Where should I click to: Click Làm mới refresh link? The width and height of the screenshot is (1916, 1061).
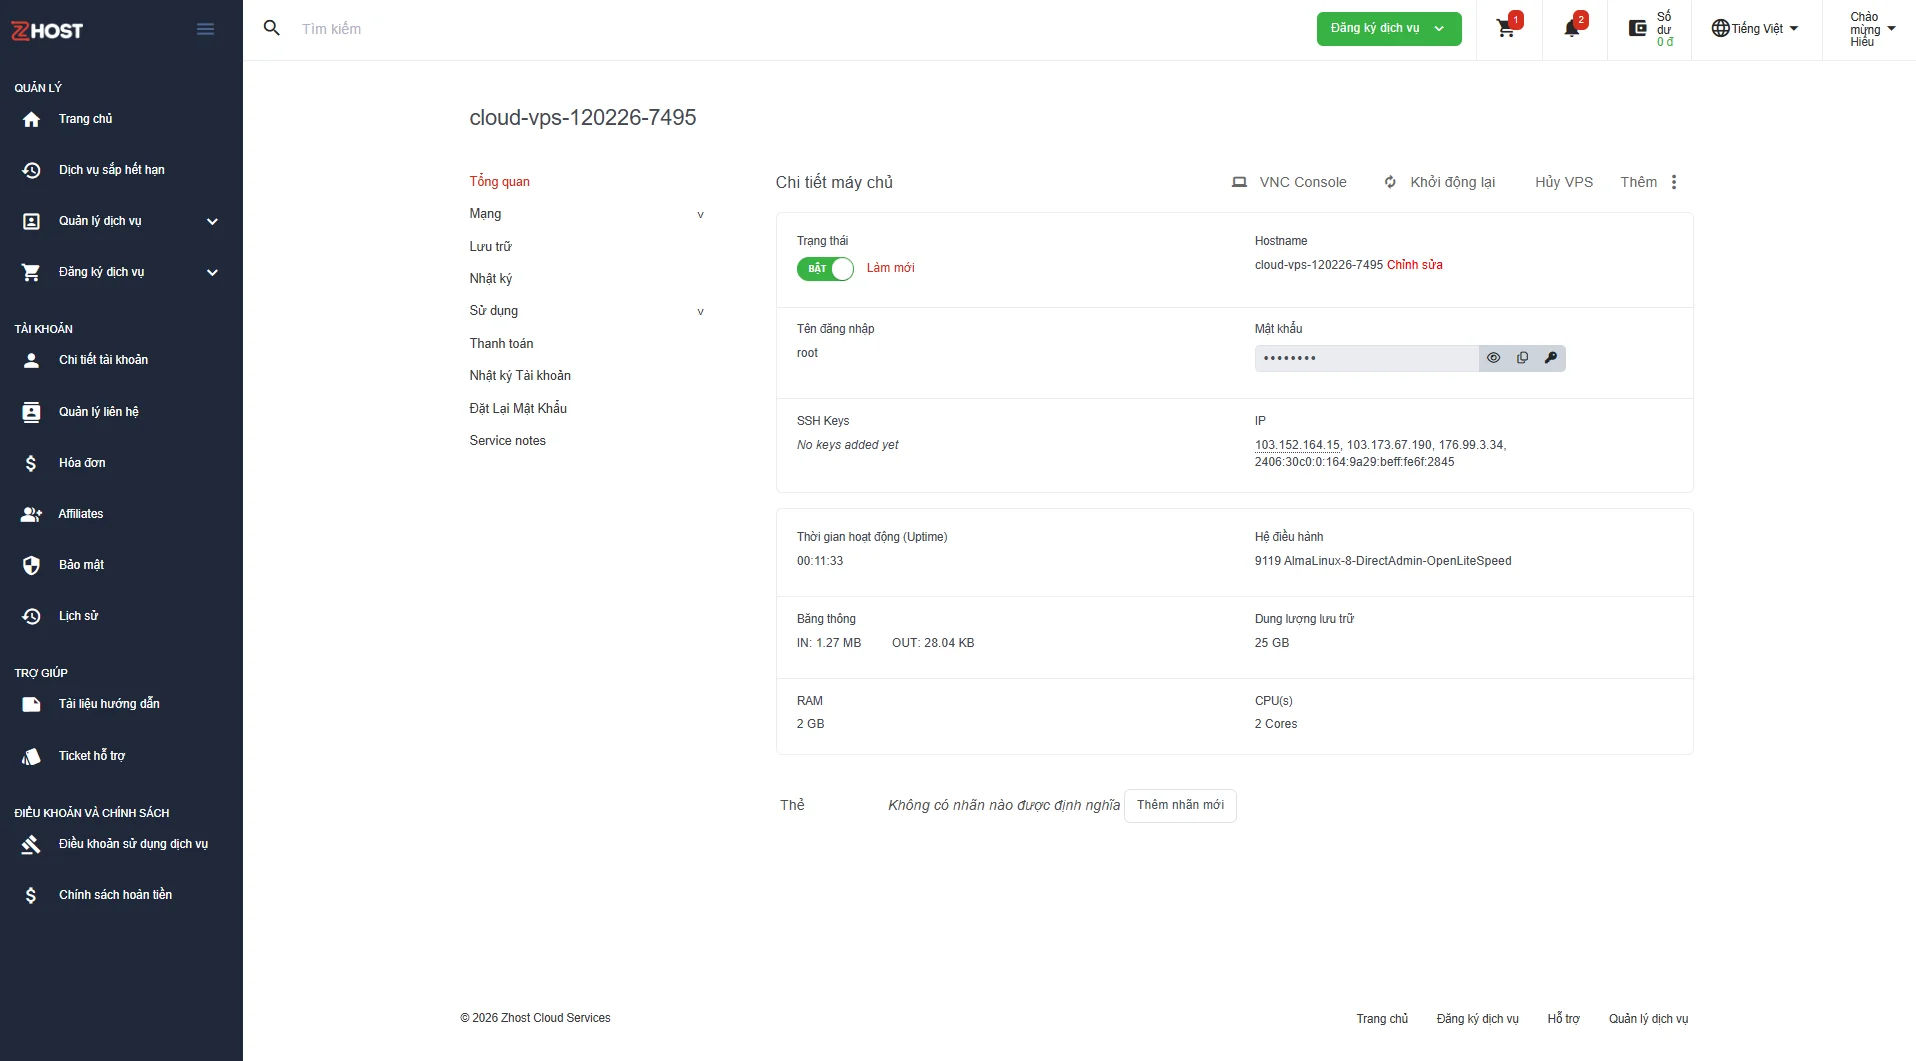pos(890,268)
